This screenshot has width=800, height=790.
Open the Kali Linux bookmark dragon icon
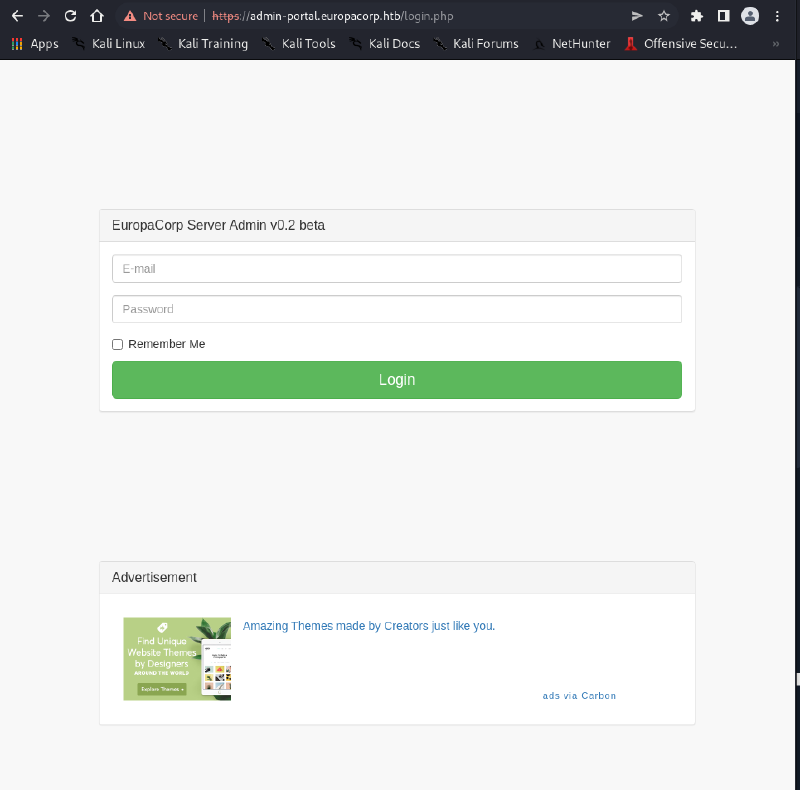point(79,43)
